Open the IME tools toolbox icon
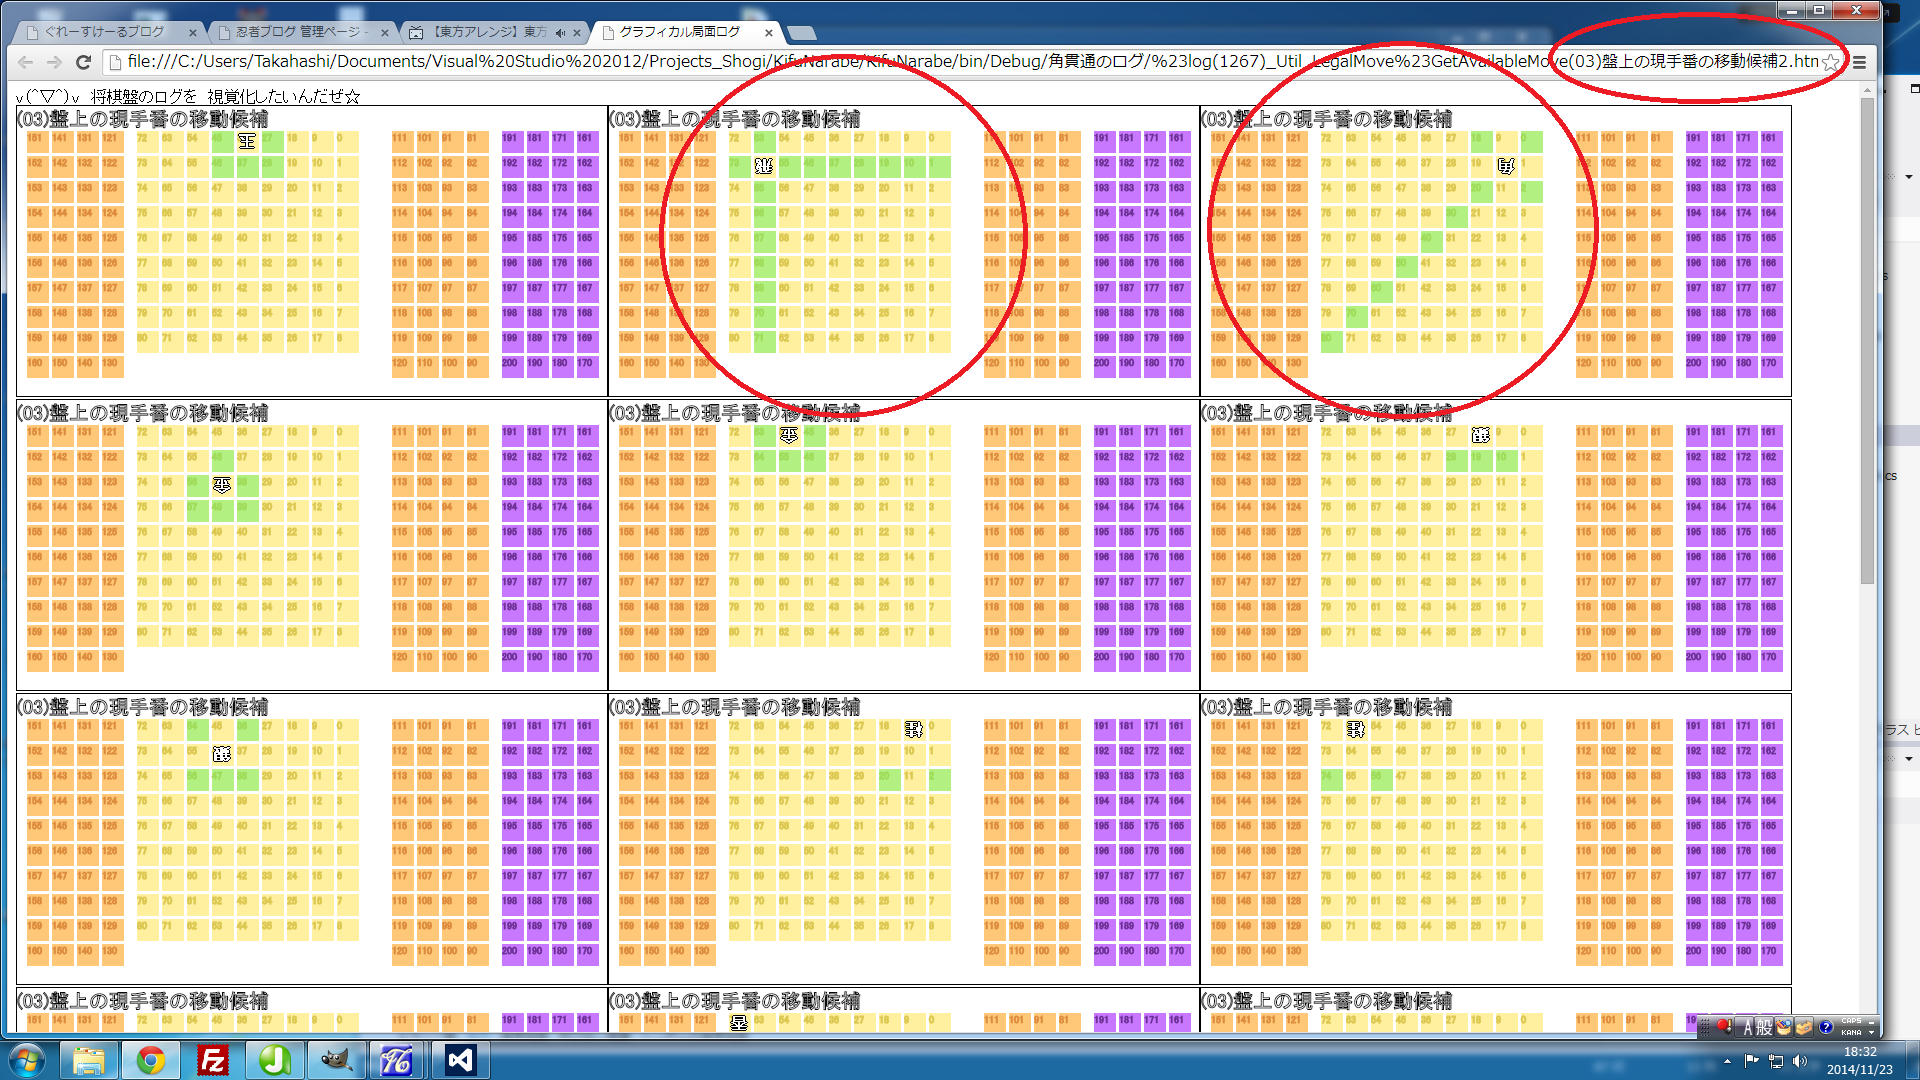Screen dimensions: 1920x1080 pos(1804,1027)
